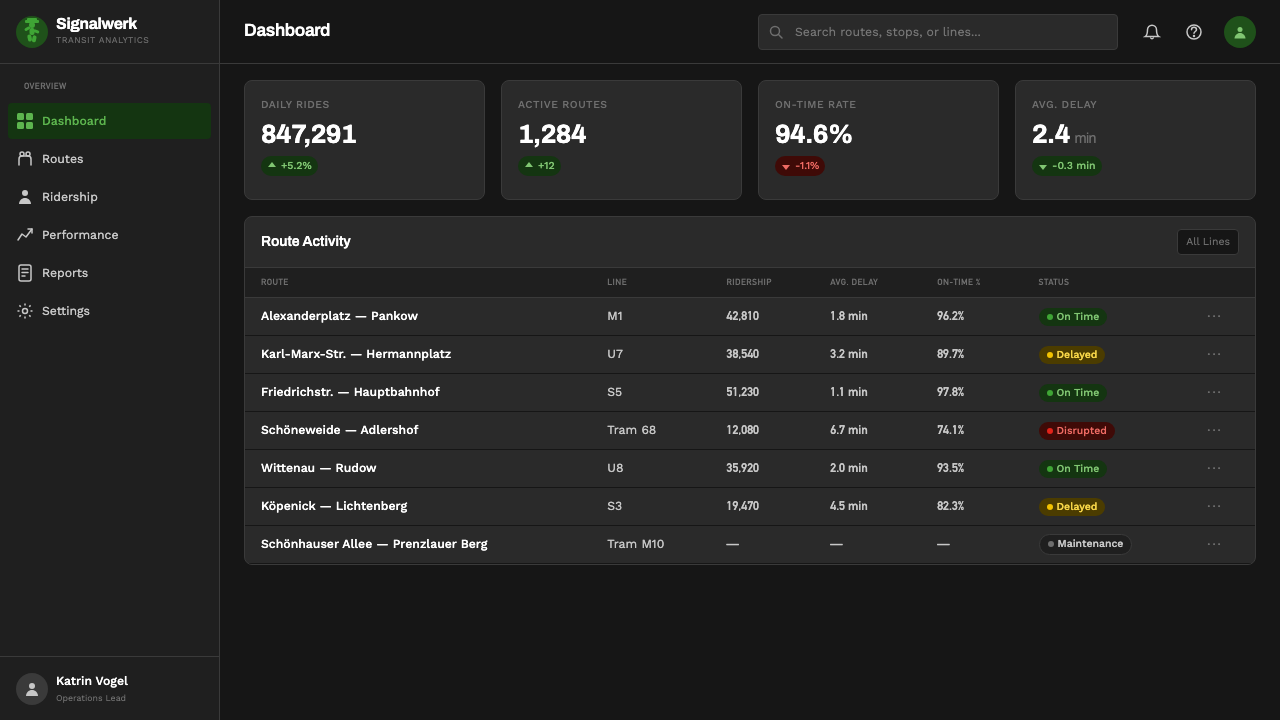Open Performance via its trend icon
The width and height of the screenshot is (1280, 720).
tap(25, 235)
